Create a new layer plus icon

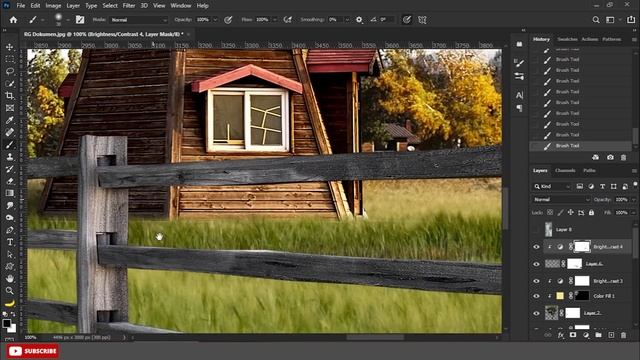(611, 335)
